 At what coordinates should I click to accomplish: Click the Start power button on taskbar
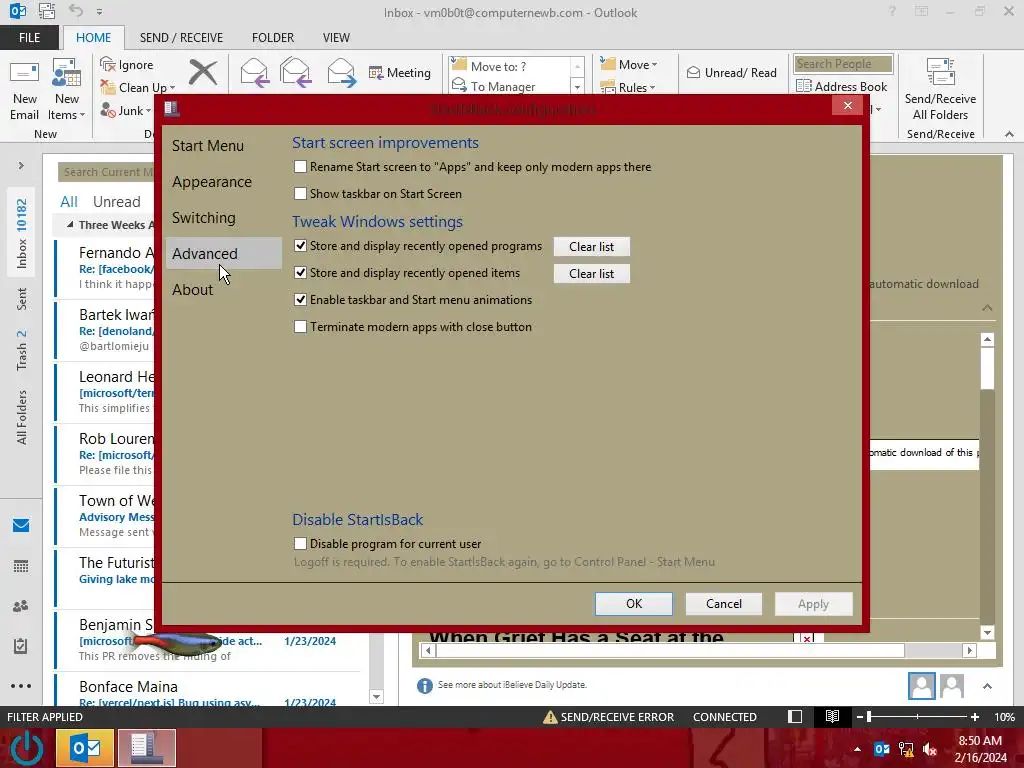click(27, 748)
